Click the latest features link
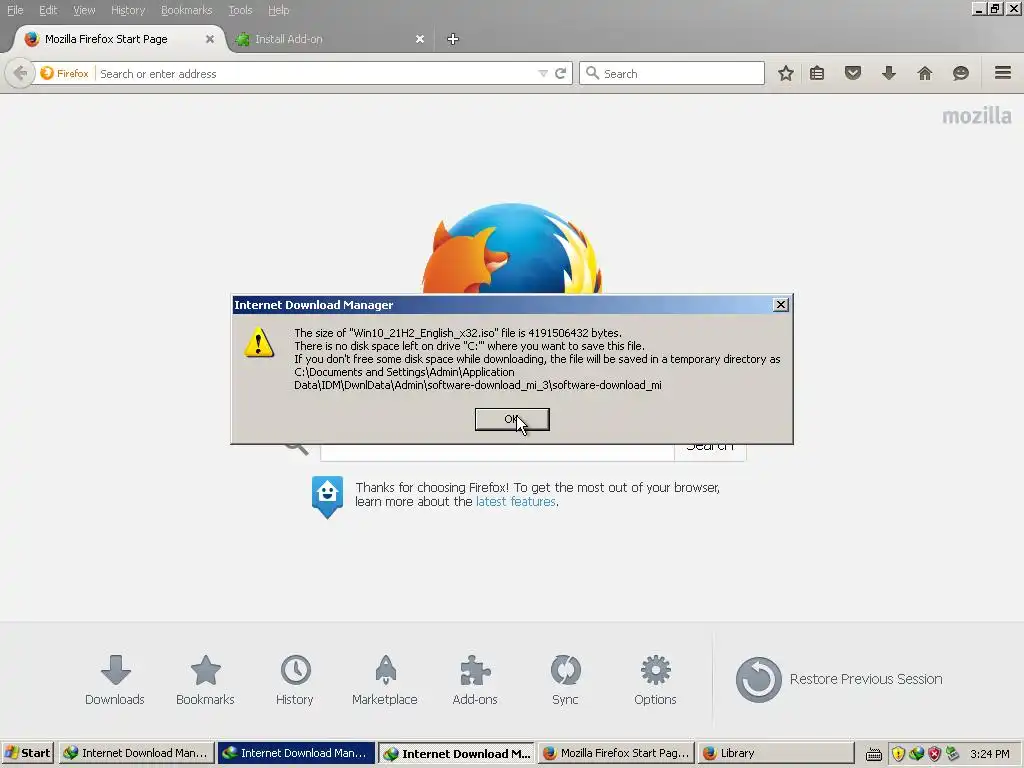The width and height of the screenshot is (1024, 768). point(516,502)
